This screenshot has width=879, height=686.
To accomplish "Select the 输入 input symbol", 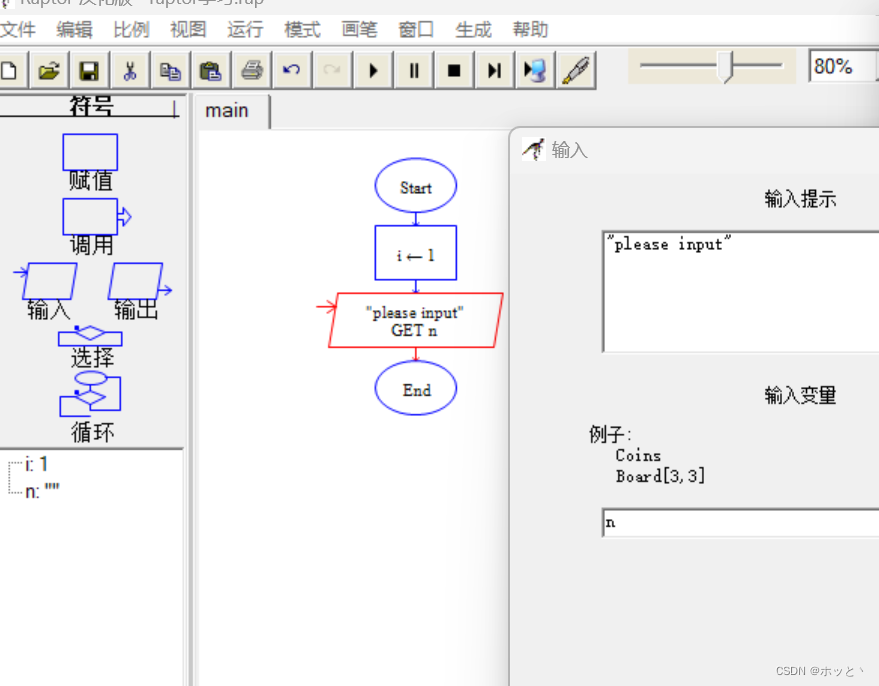I will (47, 281).
